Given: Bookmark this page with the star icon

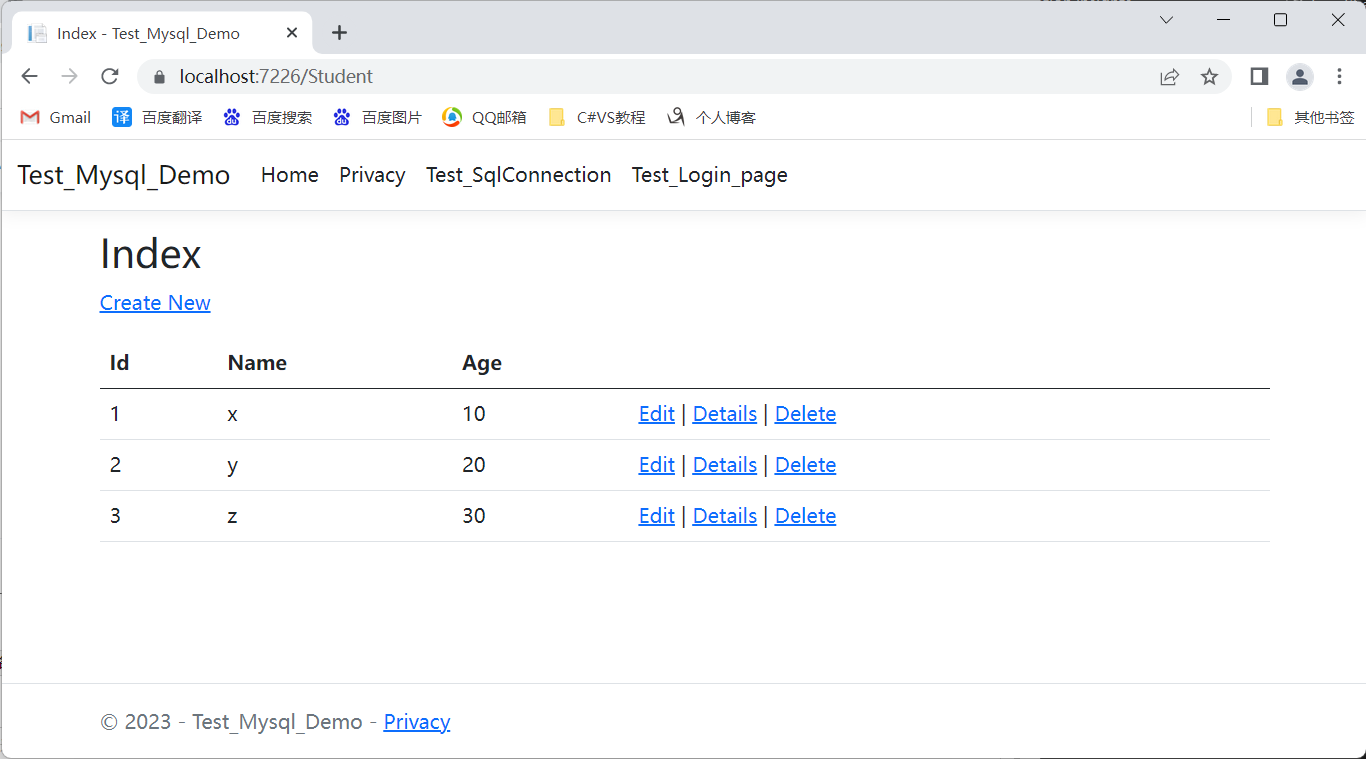Looking at the screenshot, I should pos(1210,77).
